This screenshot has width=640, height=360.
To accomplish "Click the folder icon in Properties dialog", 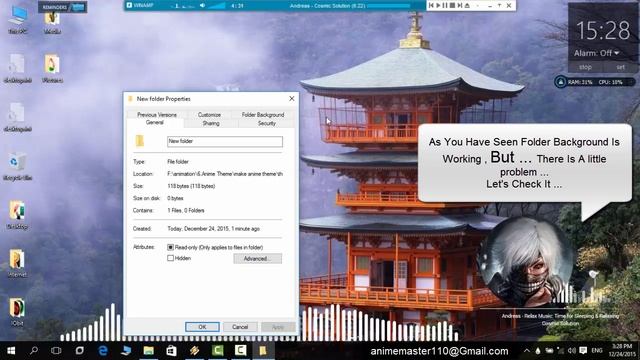I will [x=140, y=141].
